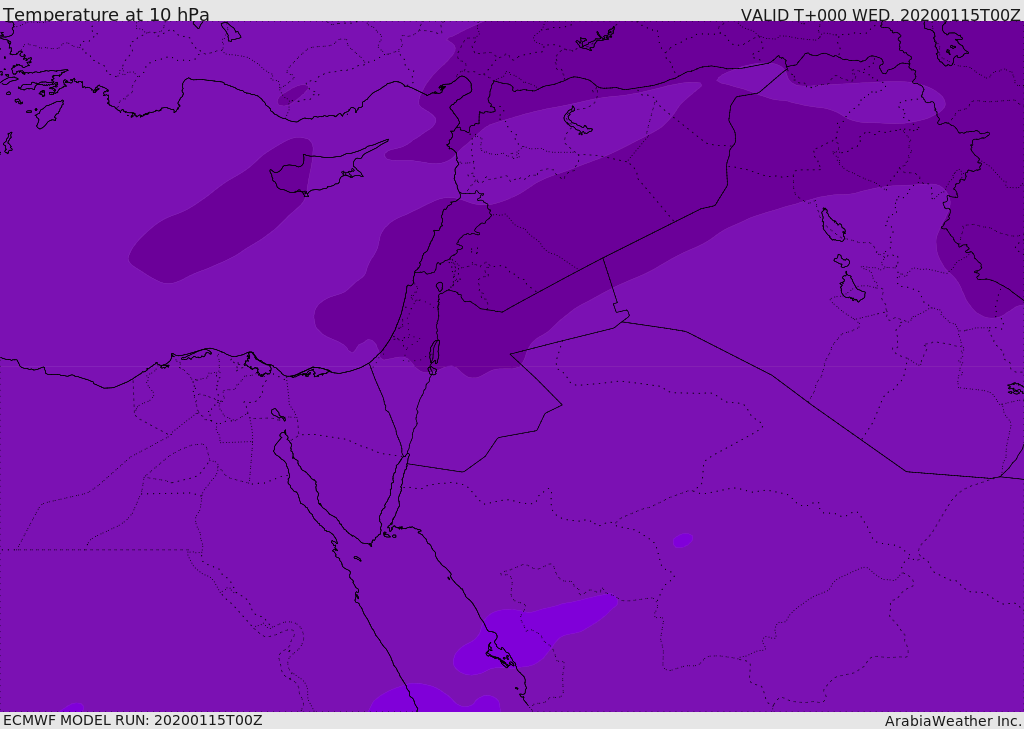The image size is (1024, 729).
Task: Click the 'ArabiaWeather Inc.' credit text
Action: 953,721
